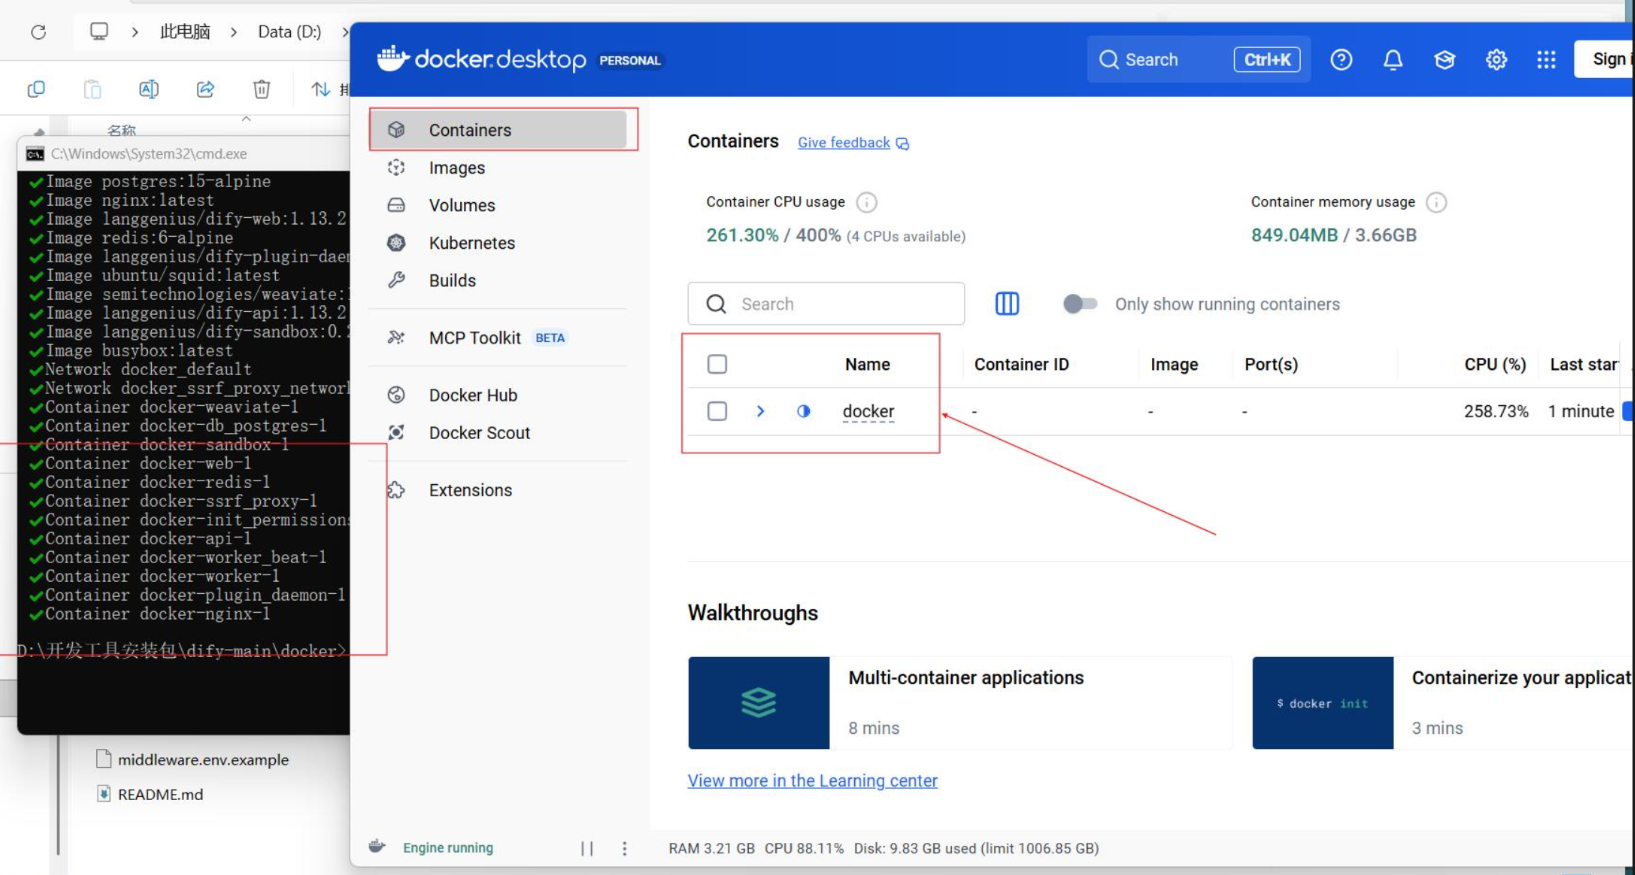Click Data (D:) in File Explorer breadcrumb
Viewport: 1635px width, 875px height.
coord(289,32)
